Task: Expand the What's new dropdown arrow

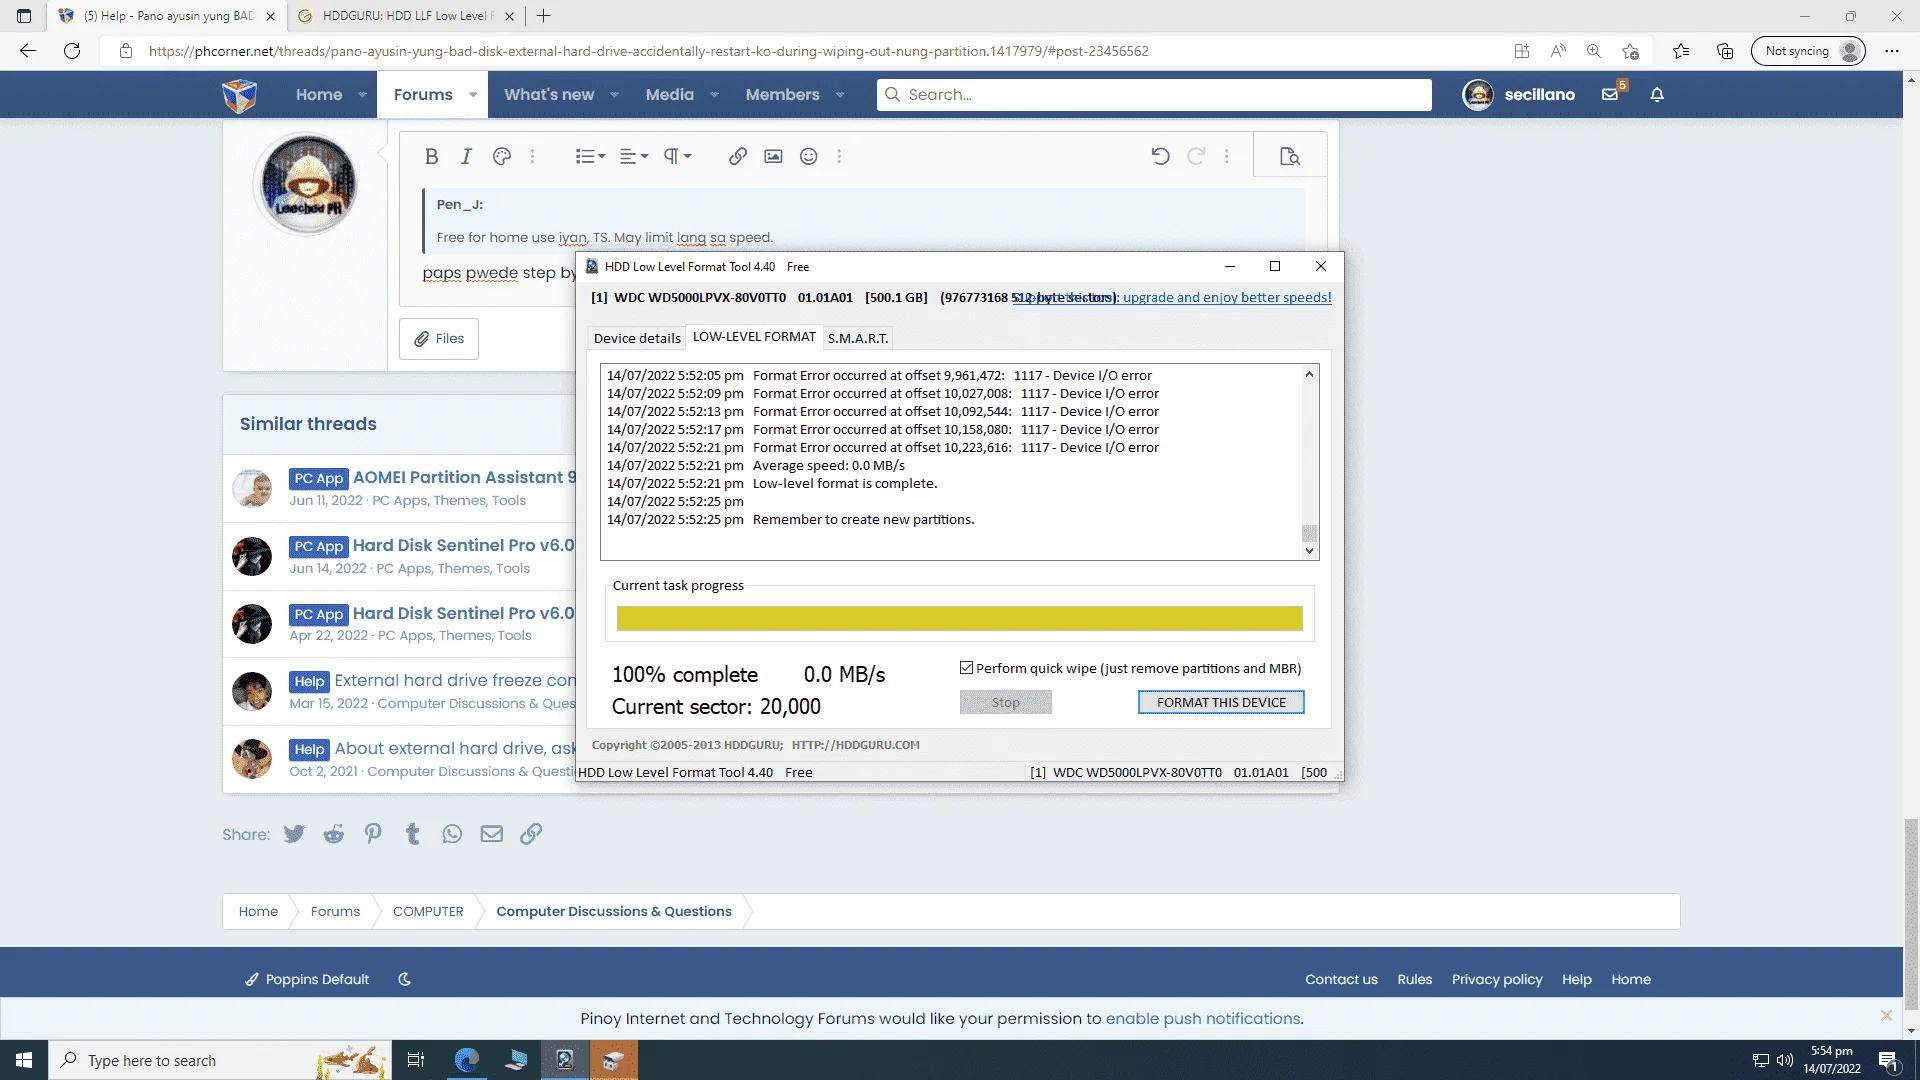Action: click(x=614, y=95)
